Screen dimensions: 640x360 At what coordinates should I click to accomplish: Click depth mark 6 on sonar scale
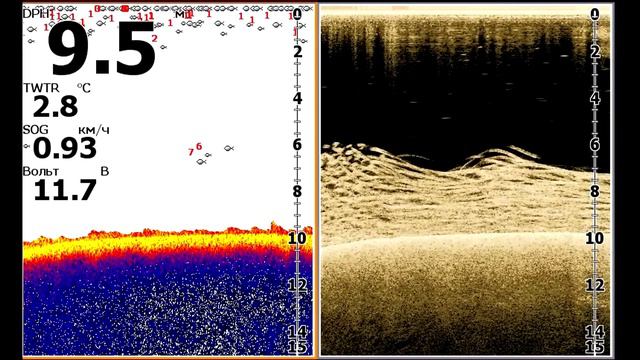coord(298,144)
